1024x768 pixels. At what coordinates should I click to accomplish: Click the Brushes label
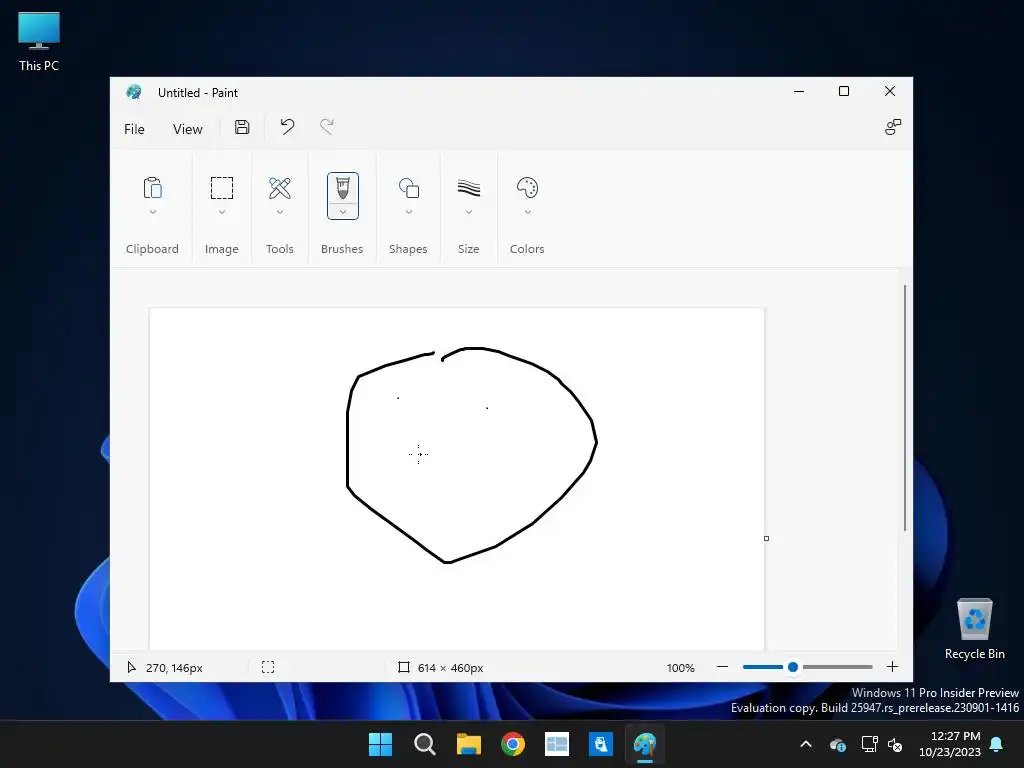[x=342, y=249]
